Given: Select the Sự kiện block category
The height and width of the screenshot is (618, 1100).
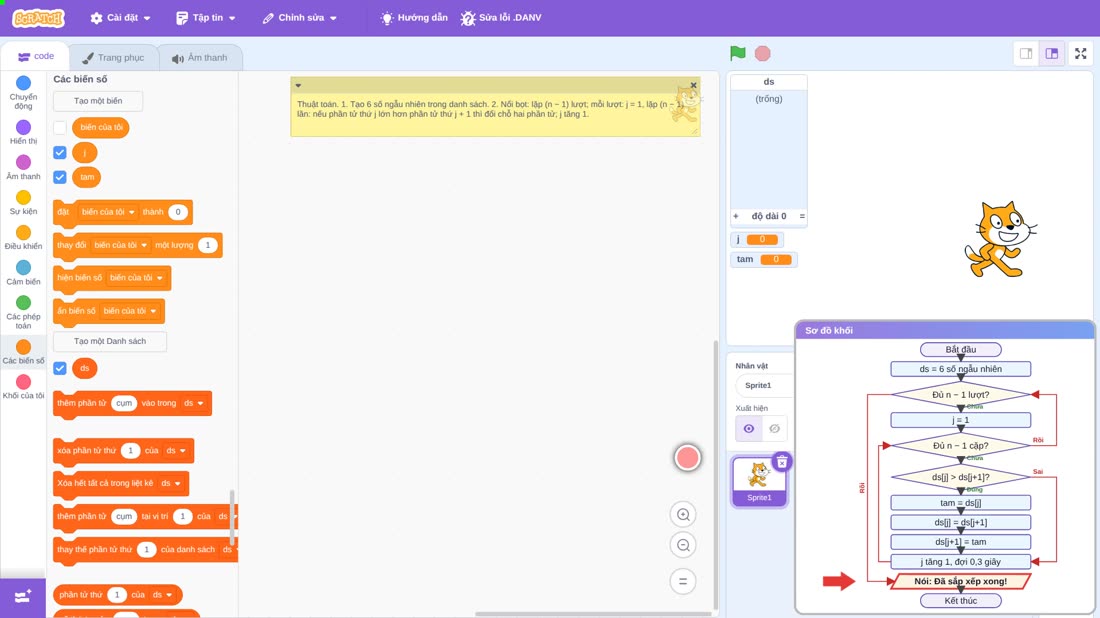Looking at the screenshot, I should click(23, 202).
